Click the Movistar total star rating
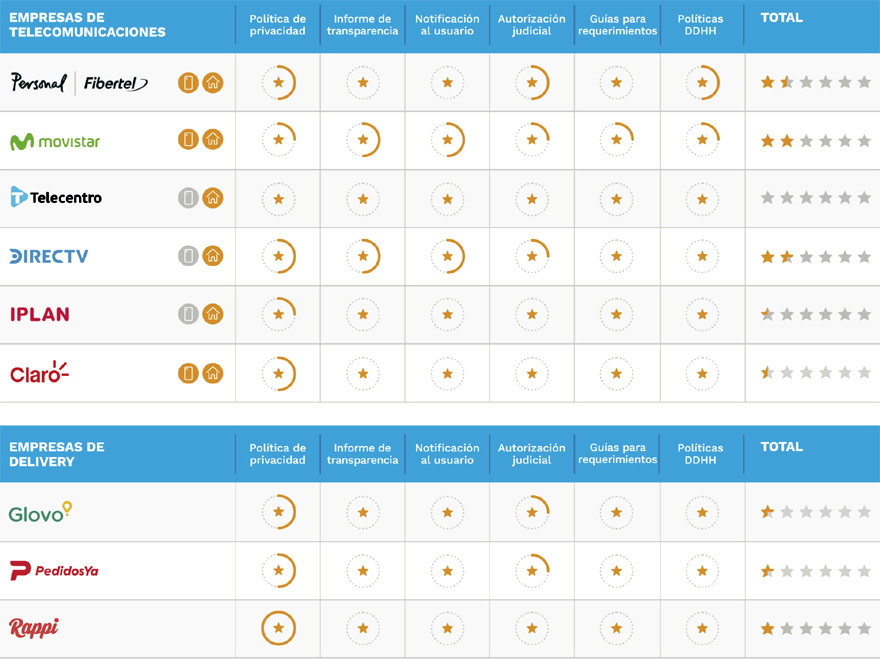This screenshot has width=880, height=660. pyautogui.click(x=815, y=141)
